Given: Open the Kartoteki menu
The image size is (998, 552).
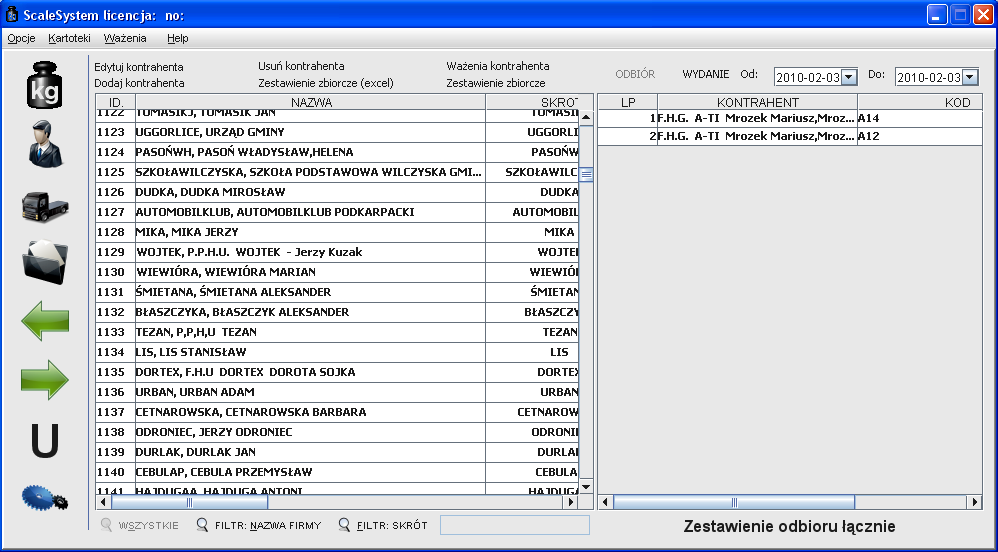Looking at the screenshot, I should [69, 38].
